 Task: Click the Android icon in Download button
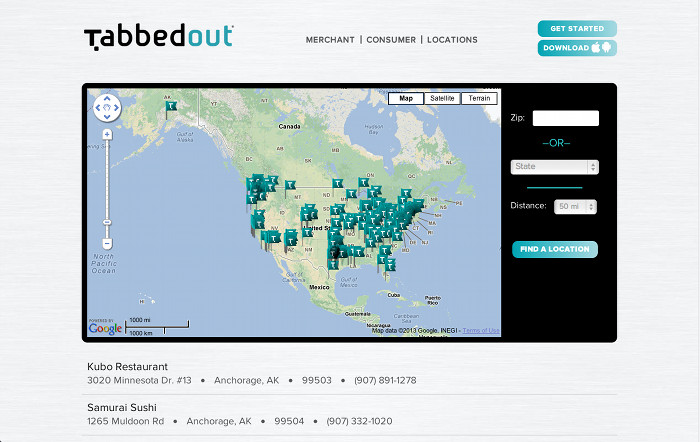tap(608, 48)
